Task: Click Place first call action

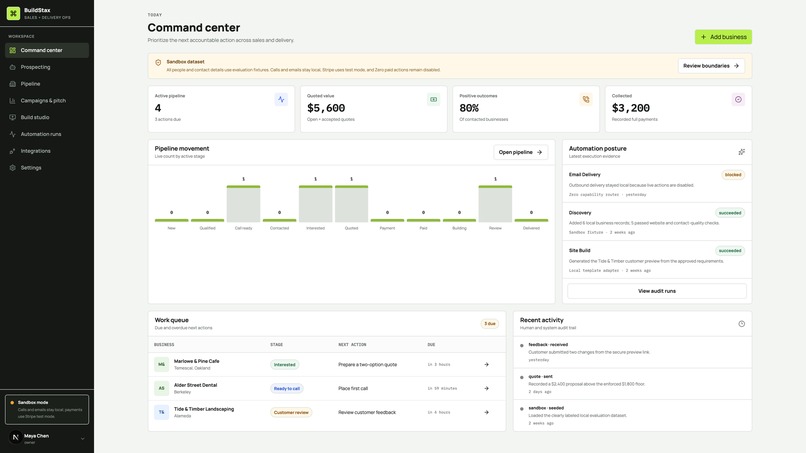Action: [353, 389]
